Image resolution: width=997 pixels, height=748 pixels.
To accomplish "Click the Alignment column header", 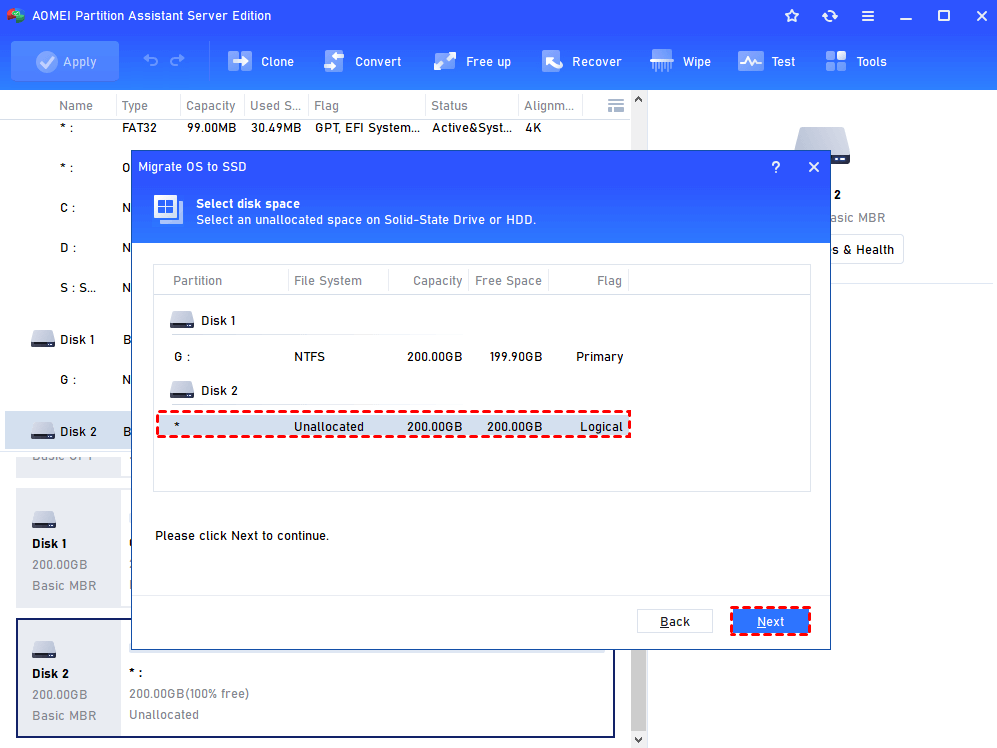I will coord(549,106).
